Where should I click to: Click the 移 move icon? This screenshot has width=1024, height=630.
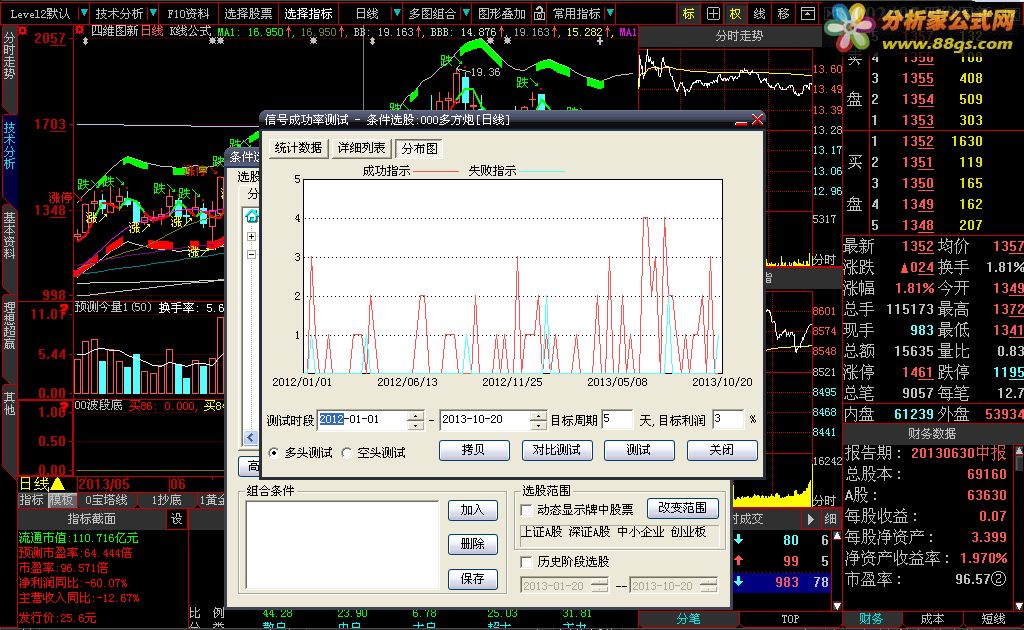(x=784, y=14)
